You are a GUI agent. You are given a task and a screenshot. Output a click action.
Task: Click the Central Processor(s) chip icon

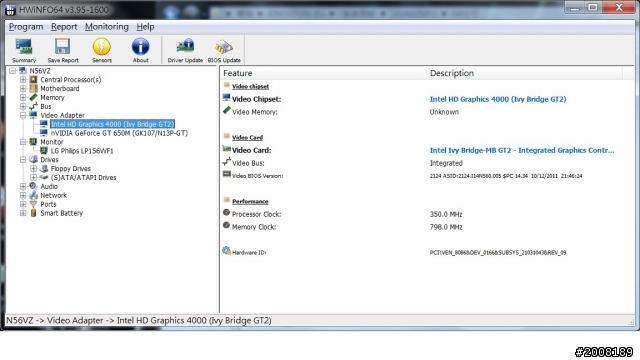pyautogui.click(x=33, y=80)
